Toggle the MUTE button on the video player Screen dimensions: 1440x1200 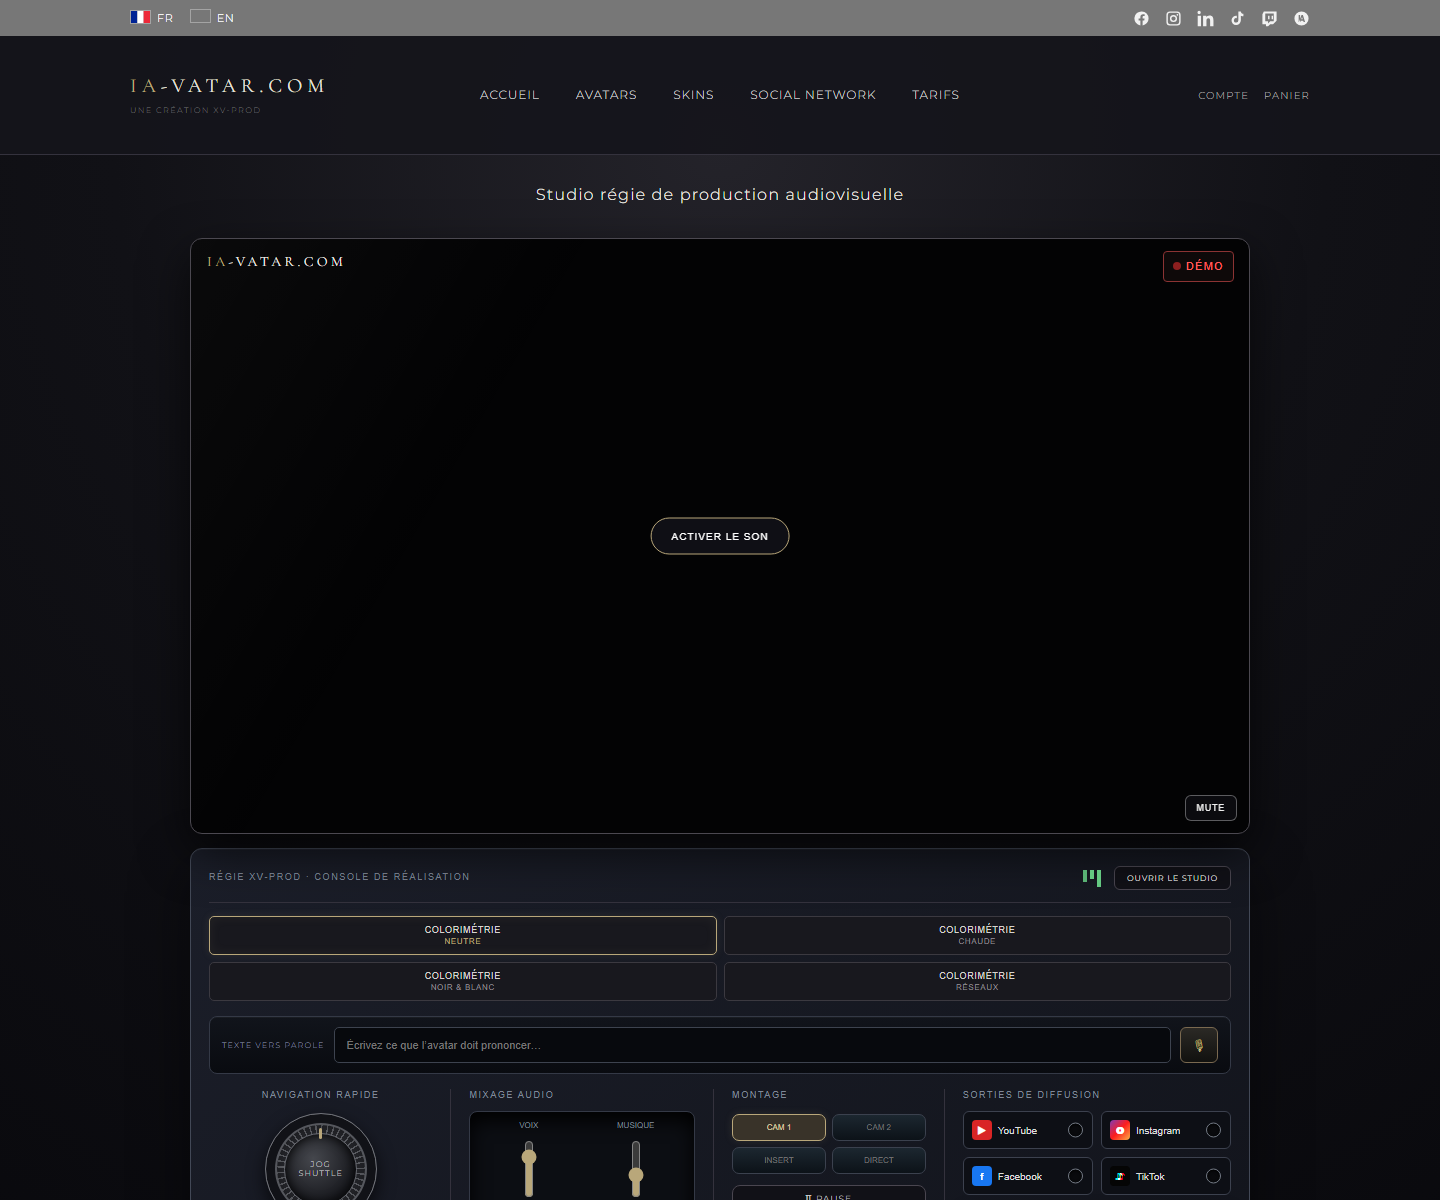[1210, 808]
